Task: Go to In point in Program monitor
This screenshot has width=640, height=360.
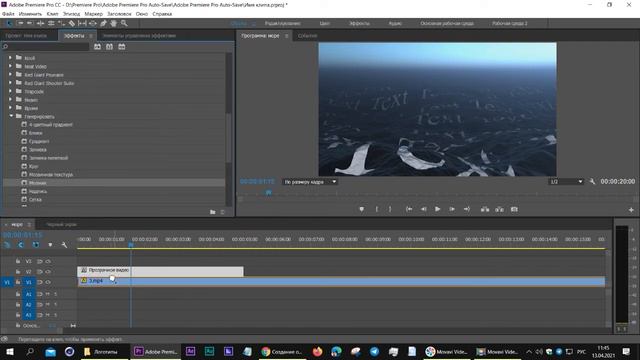Action: [409, 209]
